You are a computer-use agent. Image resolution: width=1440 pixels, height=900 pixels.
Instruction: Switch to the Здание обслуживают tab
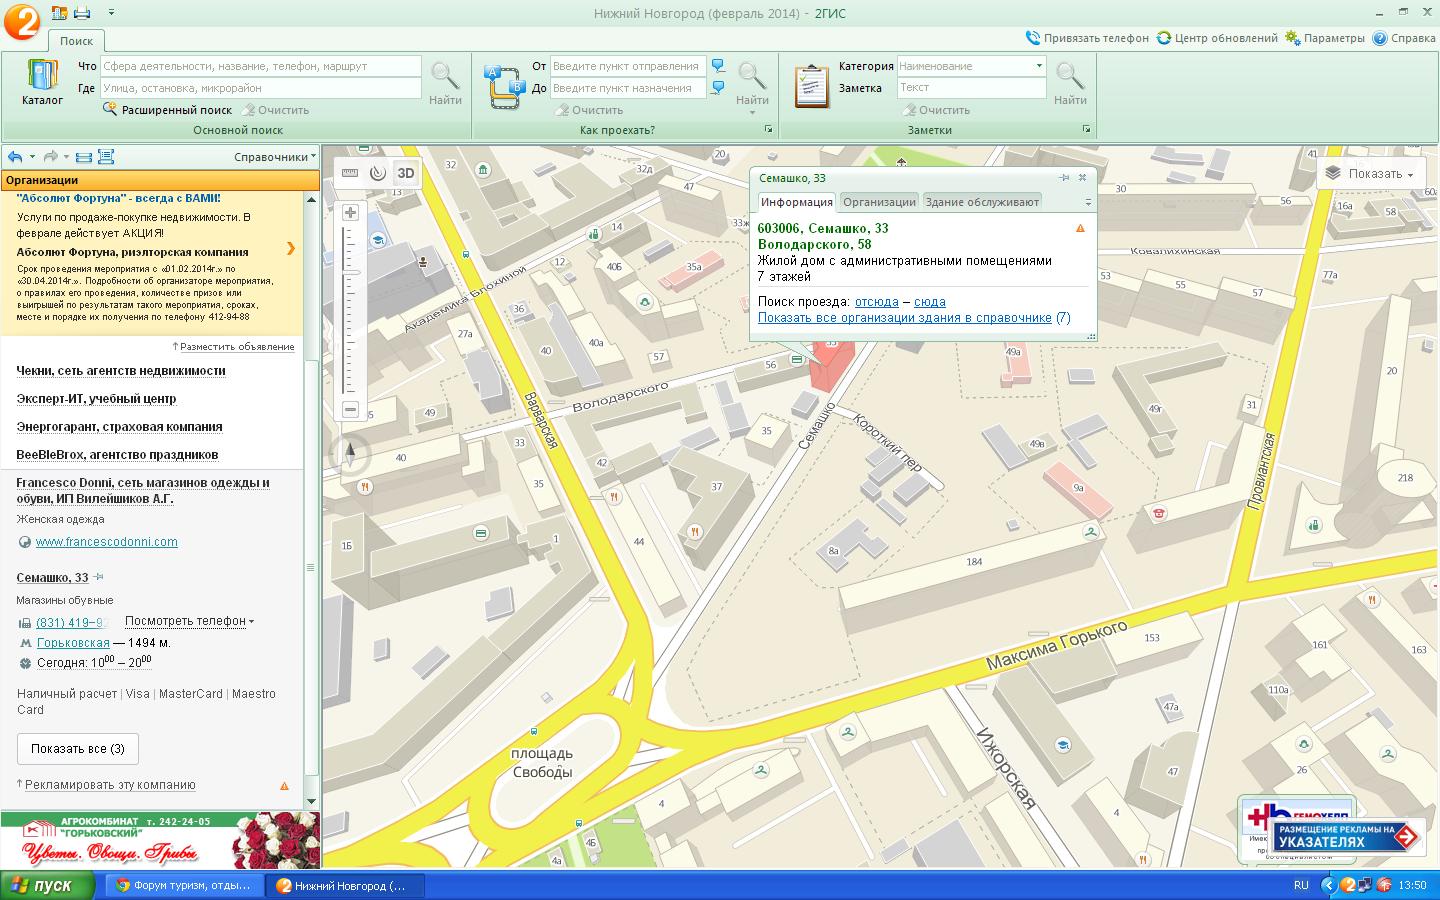[x=982, y=202]
